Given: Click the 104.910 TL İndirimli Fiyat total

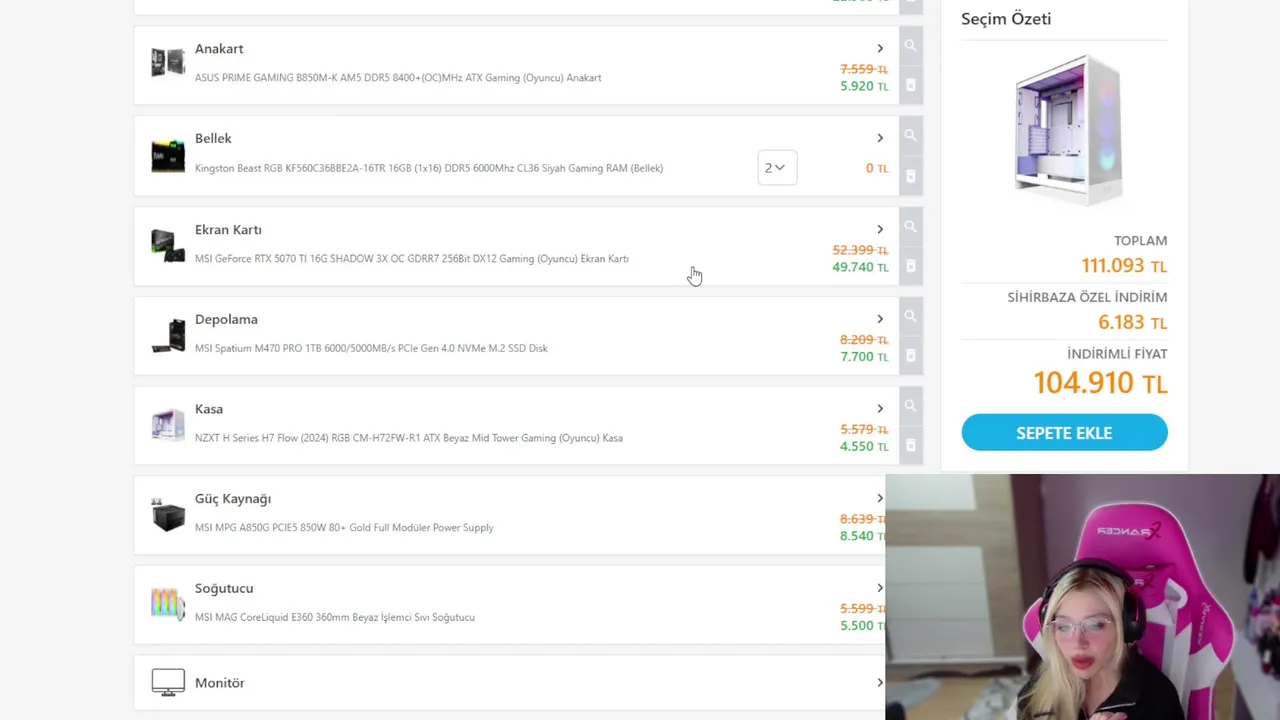Looking at the screenshot, I should pyautogui.click(x=1100, y=382).
